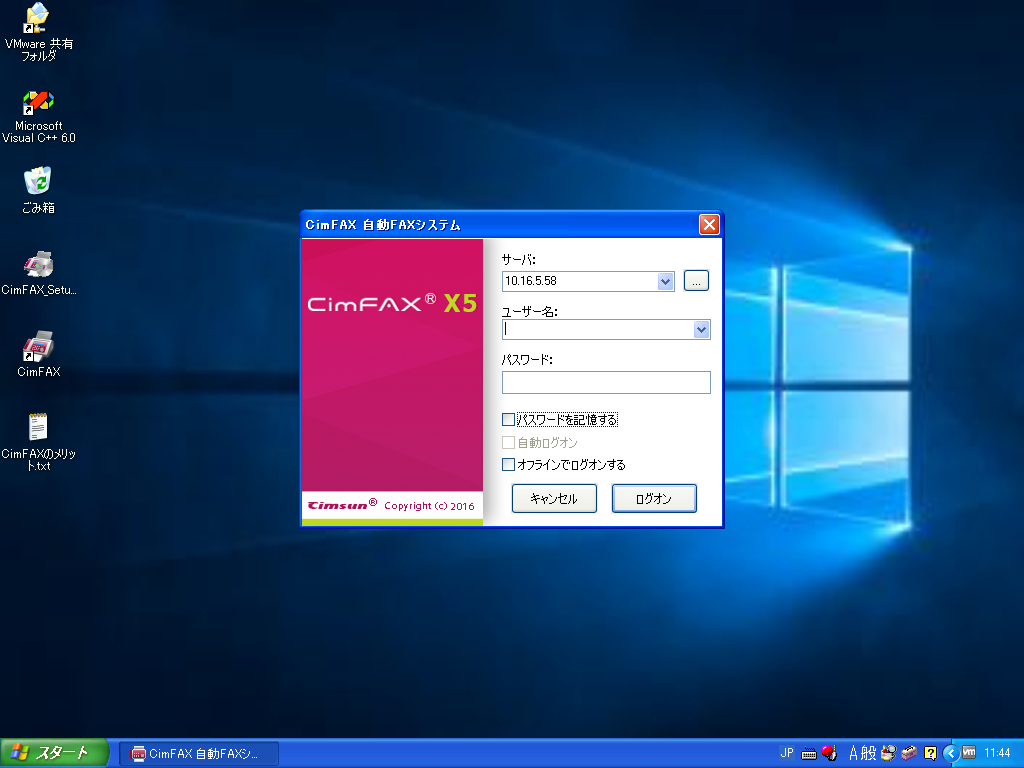1024x768 pixels.
Task: Click the キャンセル button
Action: (554, 498)
